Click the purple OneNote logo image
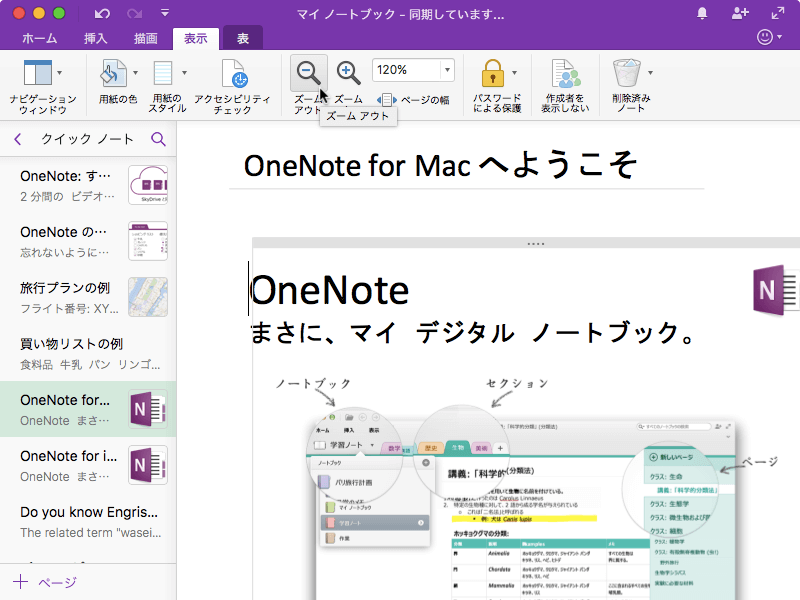 tap(776, 290)
